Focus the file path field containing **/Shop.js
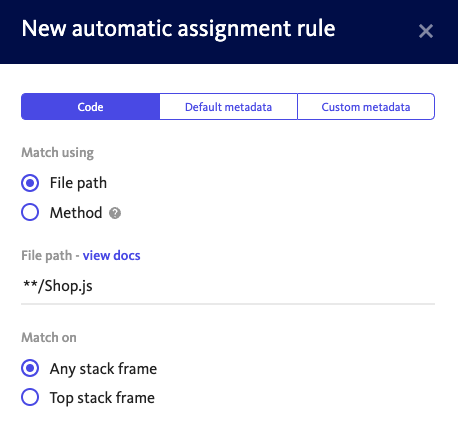 [x=228, y=286]
